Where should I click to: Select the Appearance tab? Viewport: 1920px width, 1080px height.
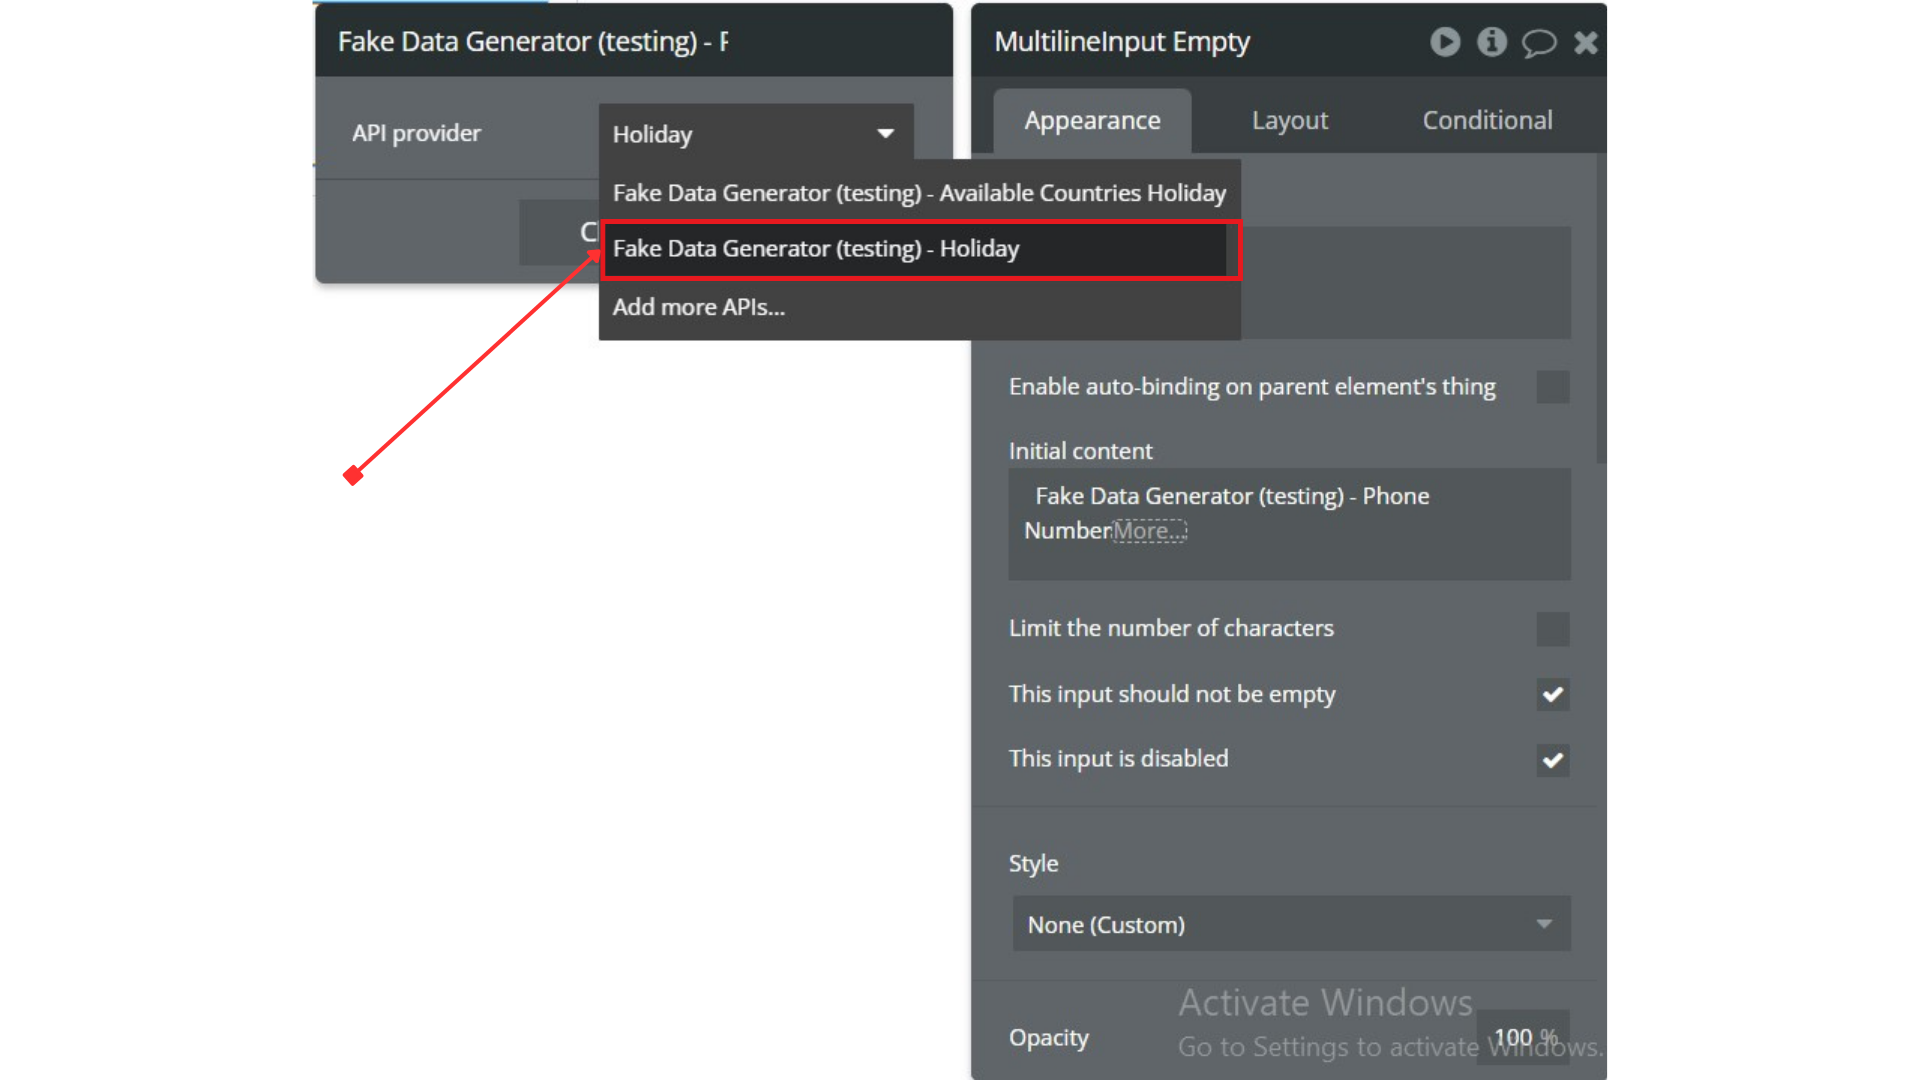[1092, 121]
